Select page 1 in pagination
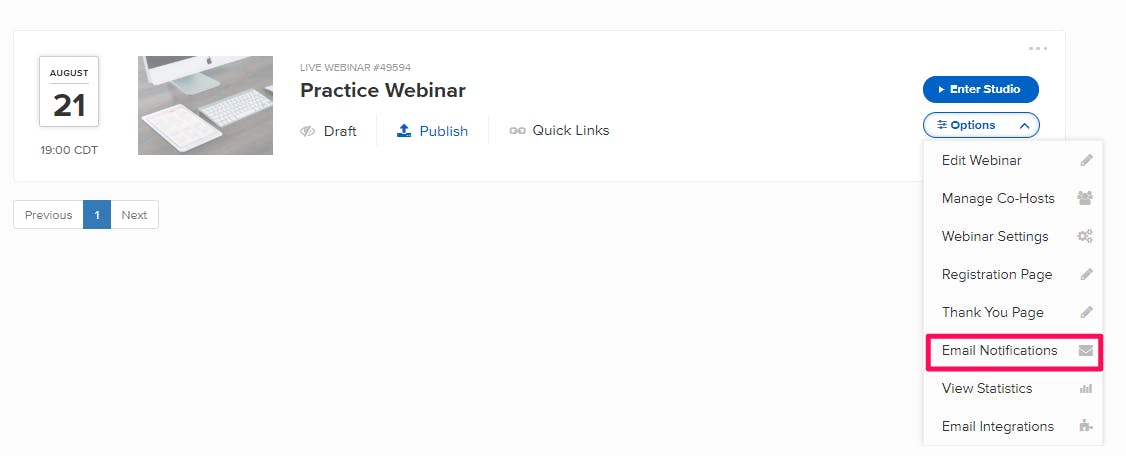 97,215
